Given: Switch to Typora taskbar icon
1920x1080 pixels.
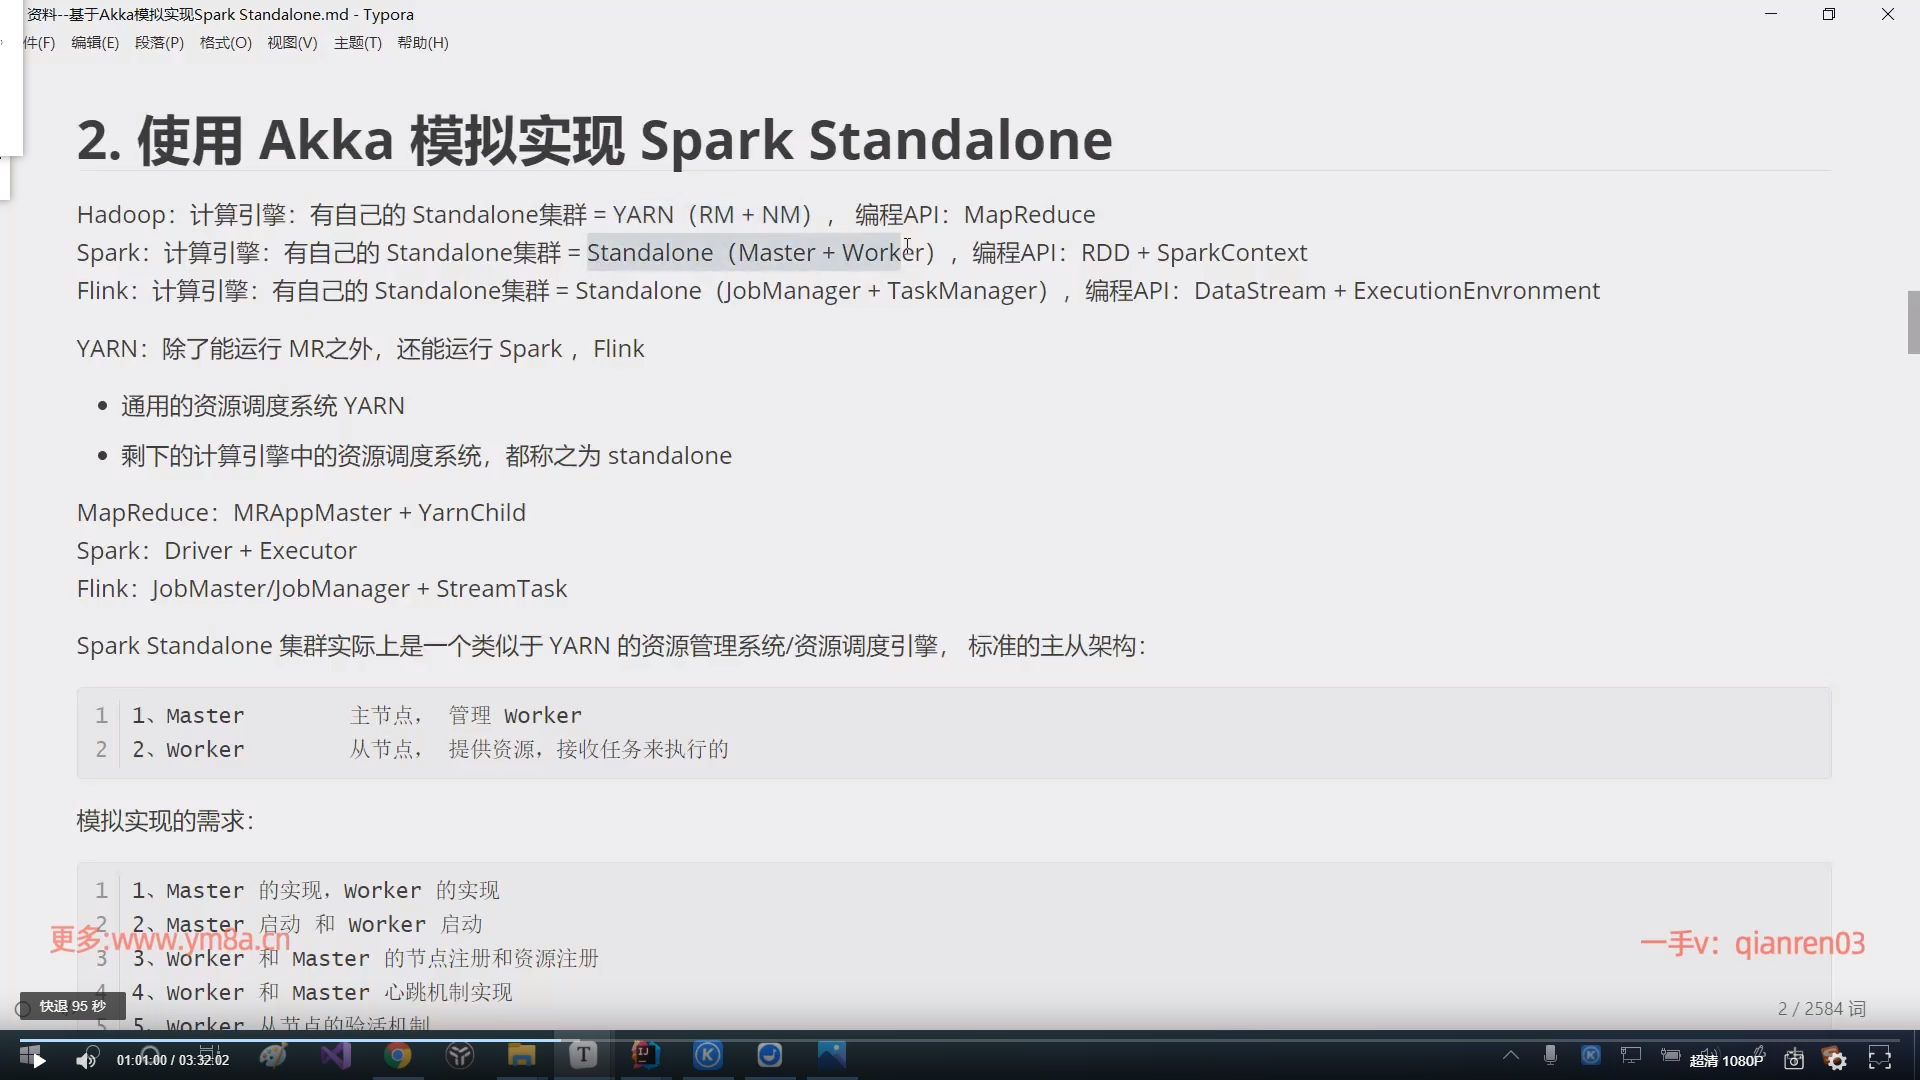Looking at the screenshot, I should [x=583, y=1055].
